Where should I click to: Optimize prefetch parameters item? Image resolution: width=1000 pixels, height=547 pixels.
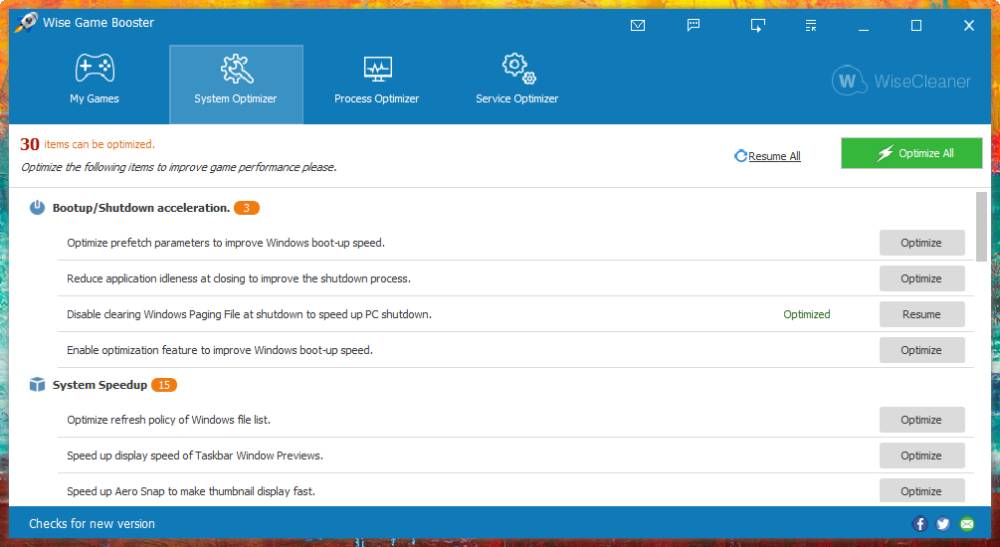coord(922,243)
